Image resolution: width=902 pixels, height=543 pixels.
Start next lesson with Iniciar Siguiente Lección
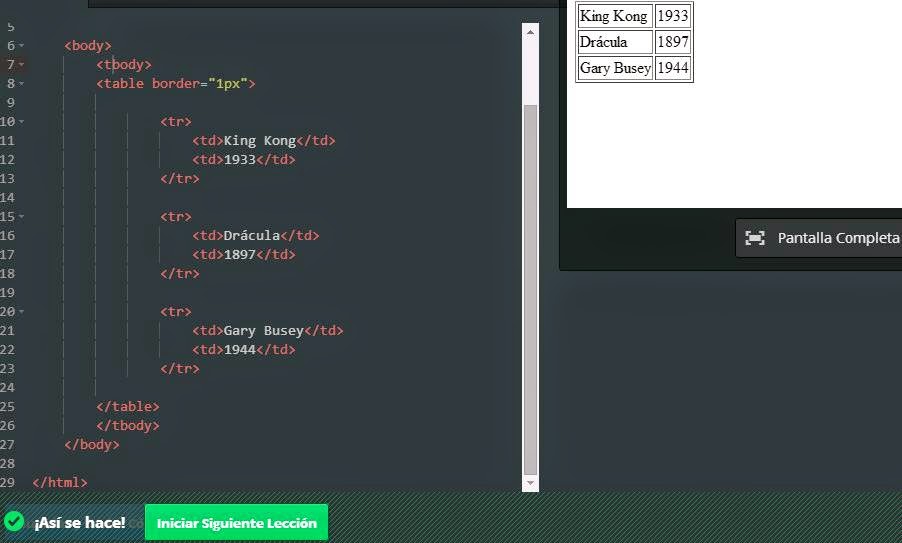coord(236,523)
